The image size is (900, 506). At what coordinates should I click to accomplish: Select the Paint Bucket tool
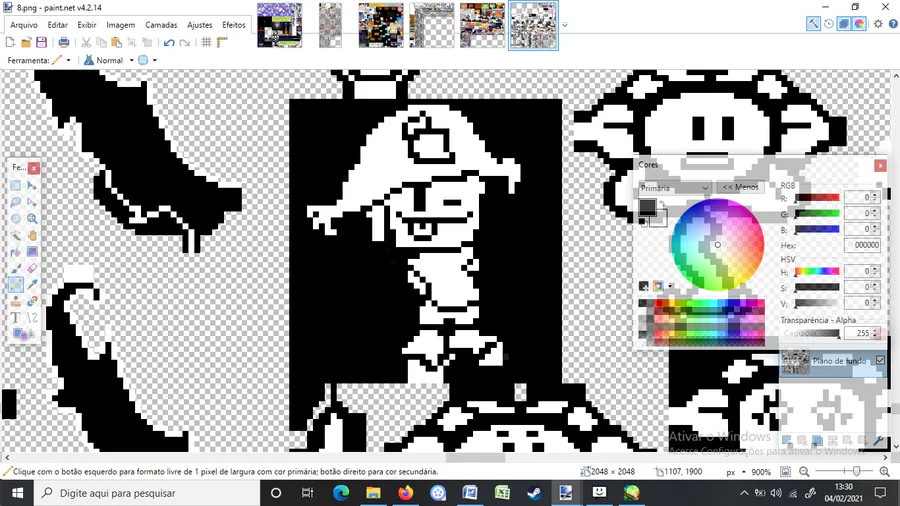tap(15, 252)
